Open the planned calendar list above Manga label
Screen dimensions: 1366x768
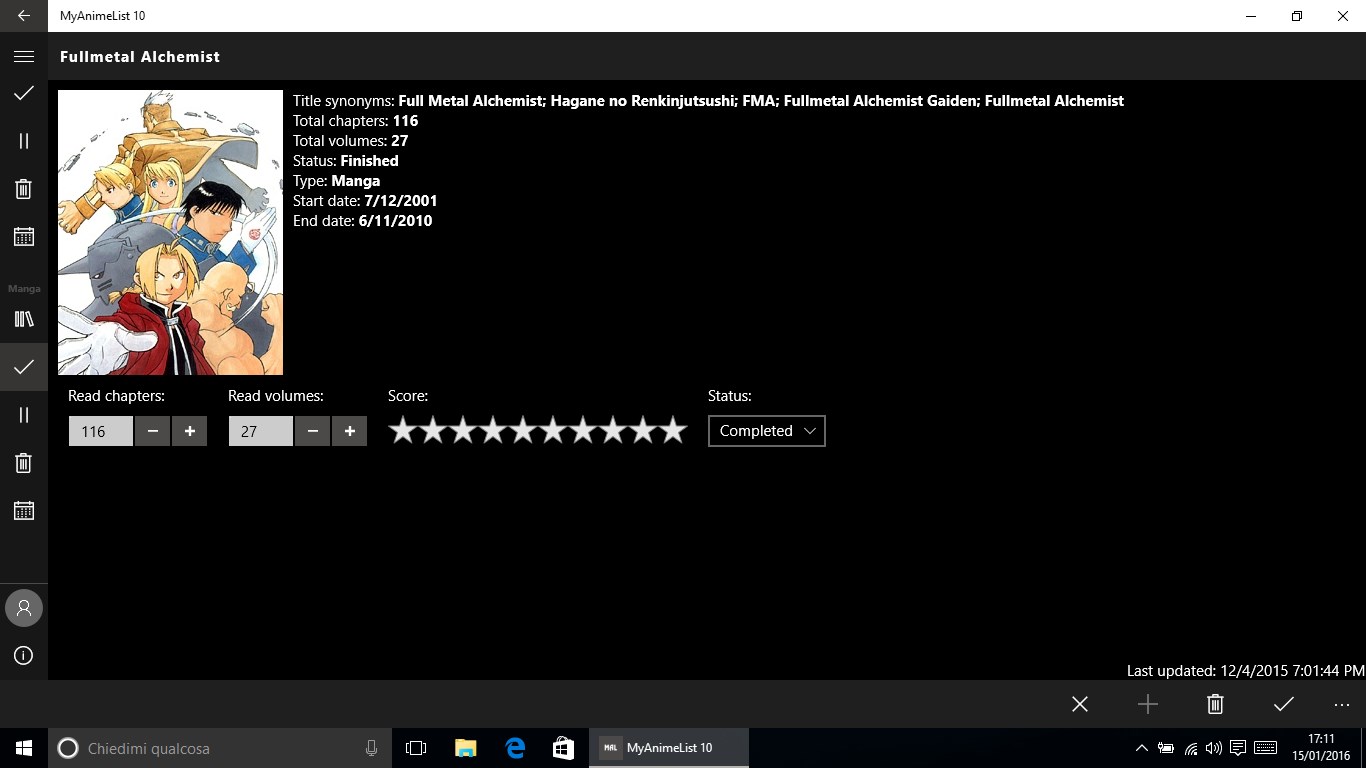point(24,237)
